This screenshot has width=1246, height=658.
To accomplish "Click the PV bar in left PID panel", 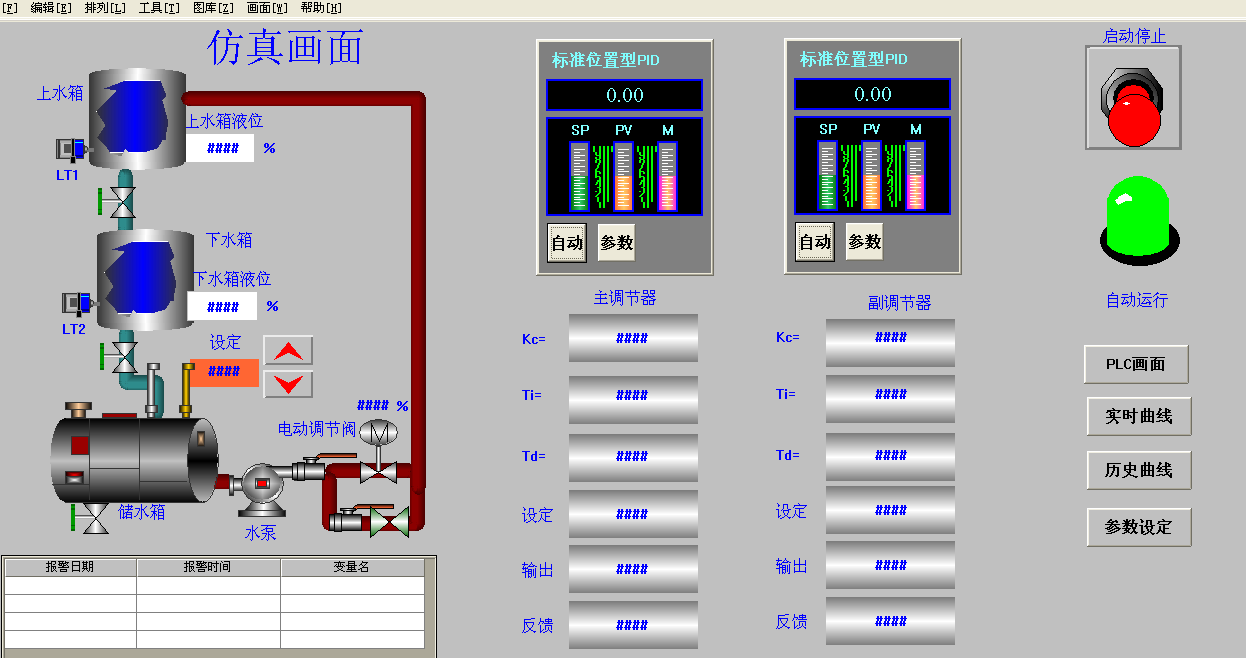I will (623, 176).
